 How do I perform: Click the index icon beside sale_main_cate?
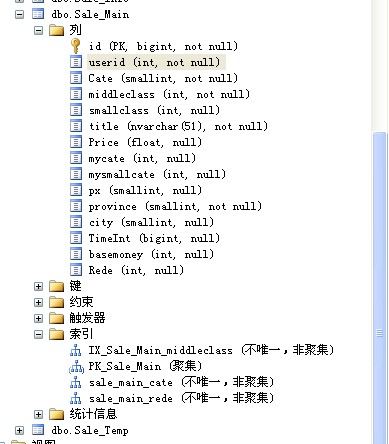coord(76,382)
